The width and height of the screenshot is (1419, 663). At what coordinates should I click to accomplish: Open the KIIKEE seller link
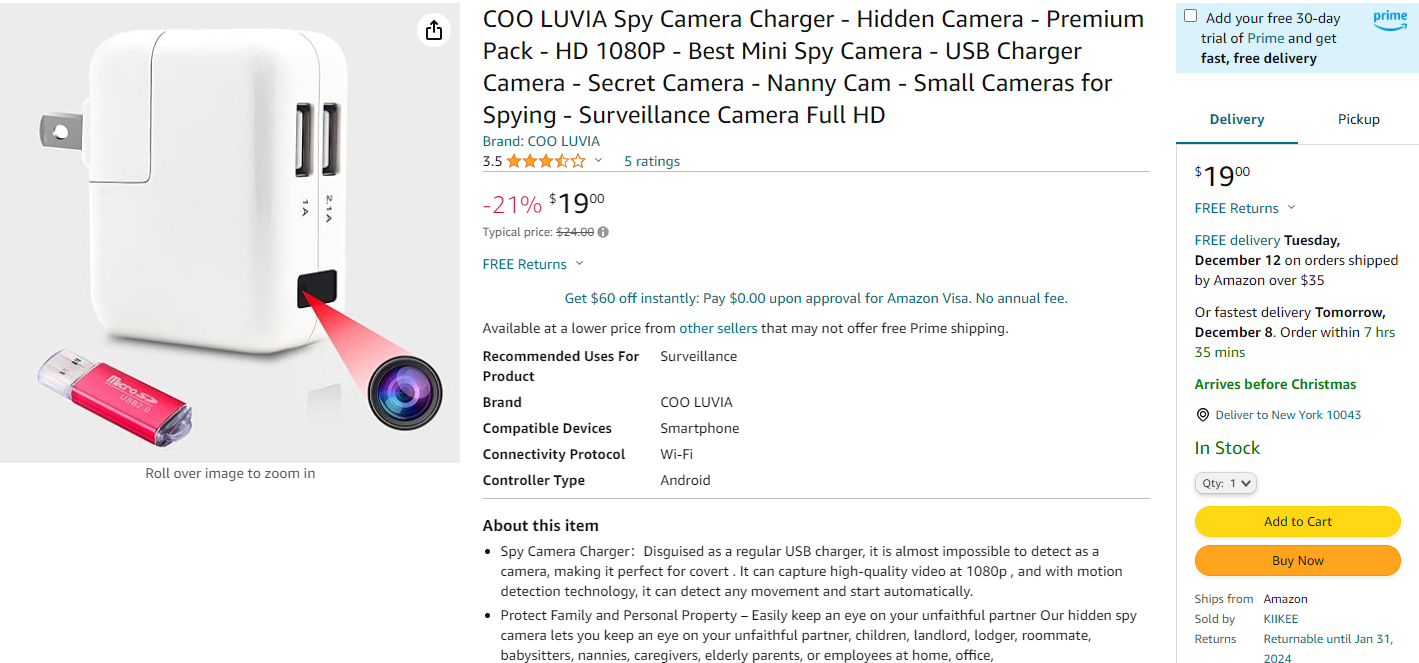(x=1280, y=619)
